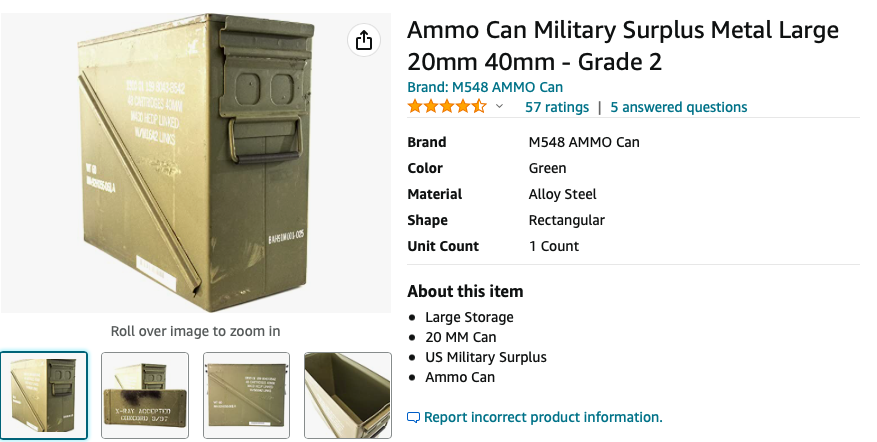
Task: Click the orange star rating icons
Action: click(x=447, y=107)
